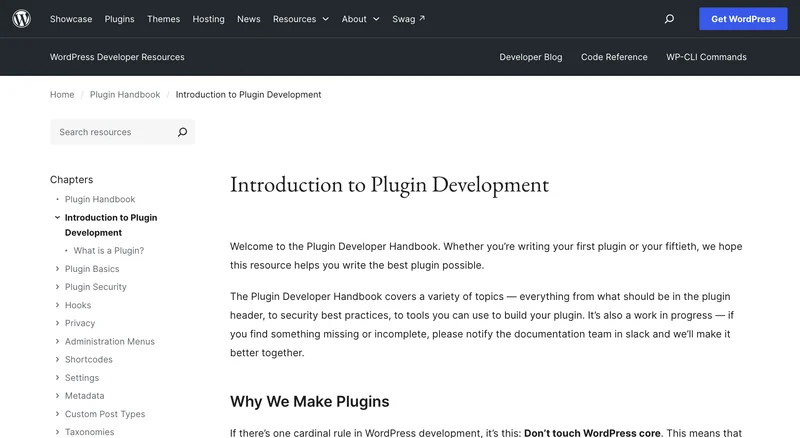This screenshot has height=438, width=800.
Task: Open the Settings chapter link
Action: tap(82, 378)
